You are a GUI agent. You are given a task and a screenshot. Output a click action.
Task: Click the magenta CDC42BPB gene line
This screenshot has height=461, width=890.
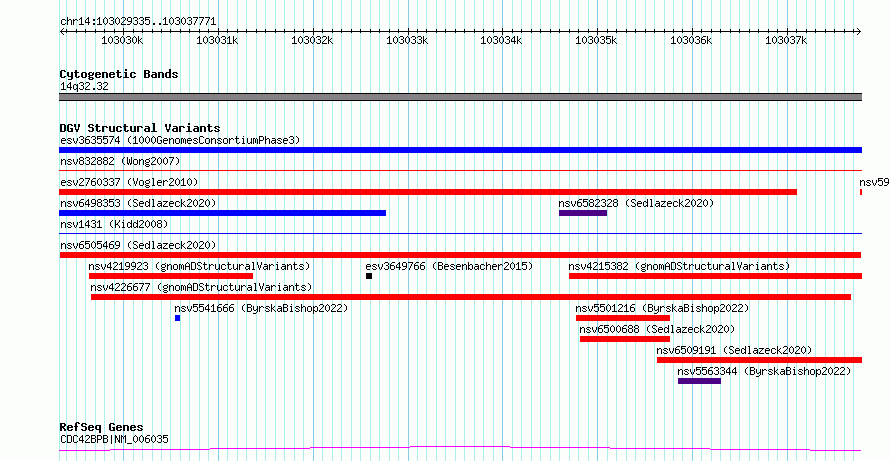point(460,449)
